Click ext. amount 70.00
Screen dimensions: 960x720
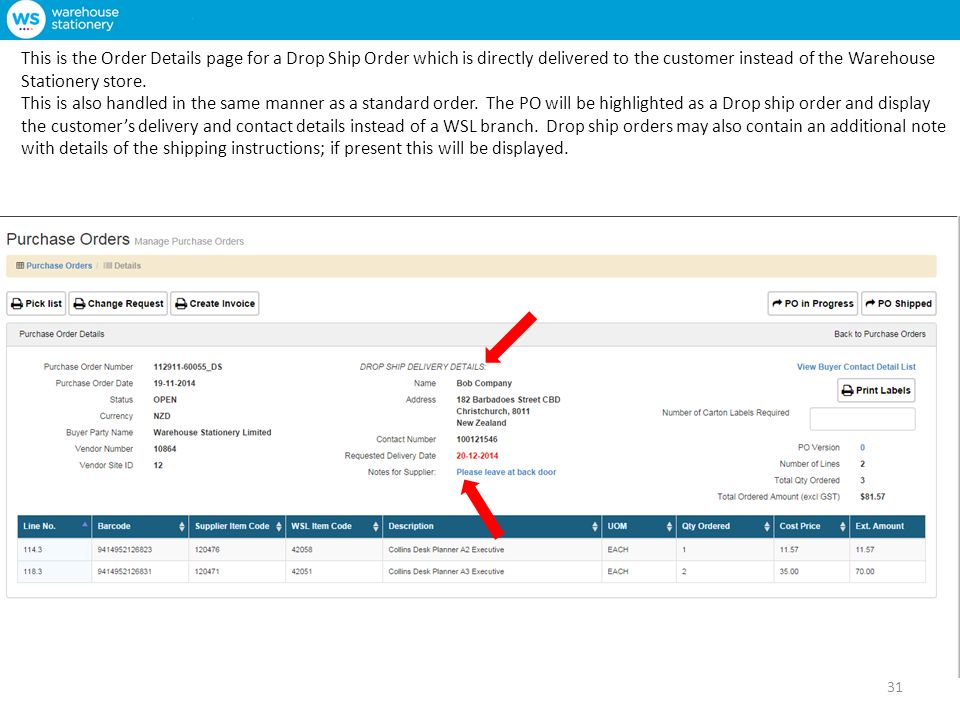(x=865, y=572)
